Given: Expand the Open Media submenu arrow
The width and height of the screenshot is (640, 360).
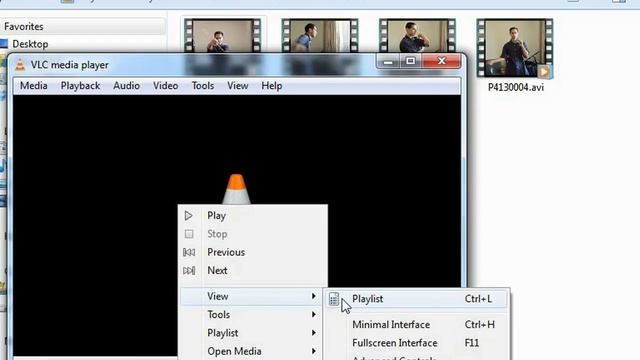Looking at the screenshot, I should pos(313,351).
